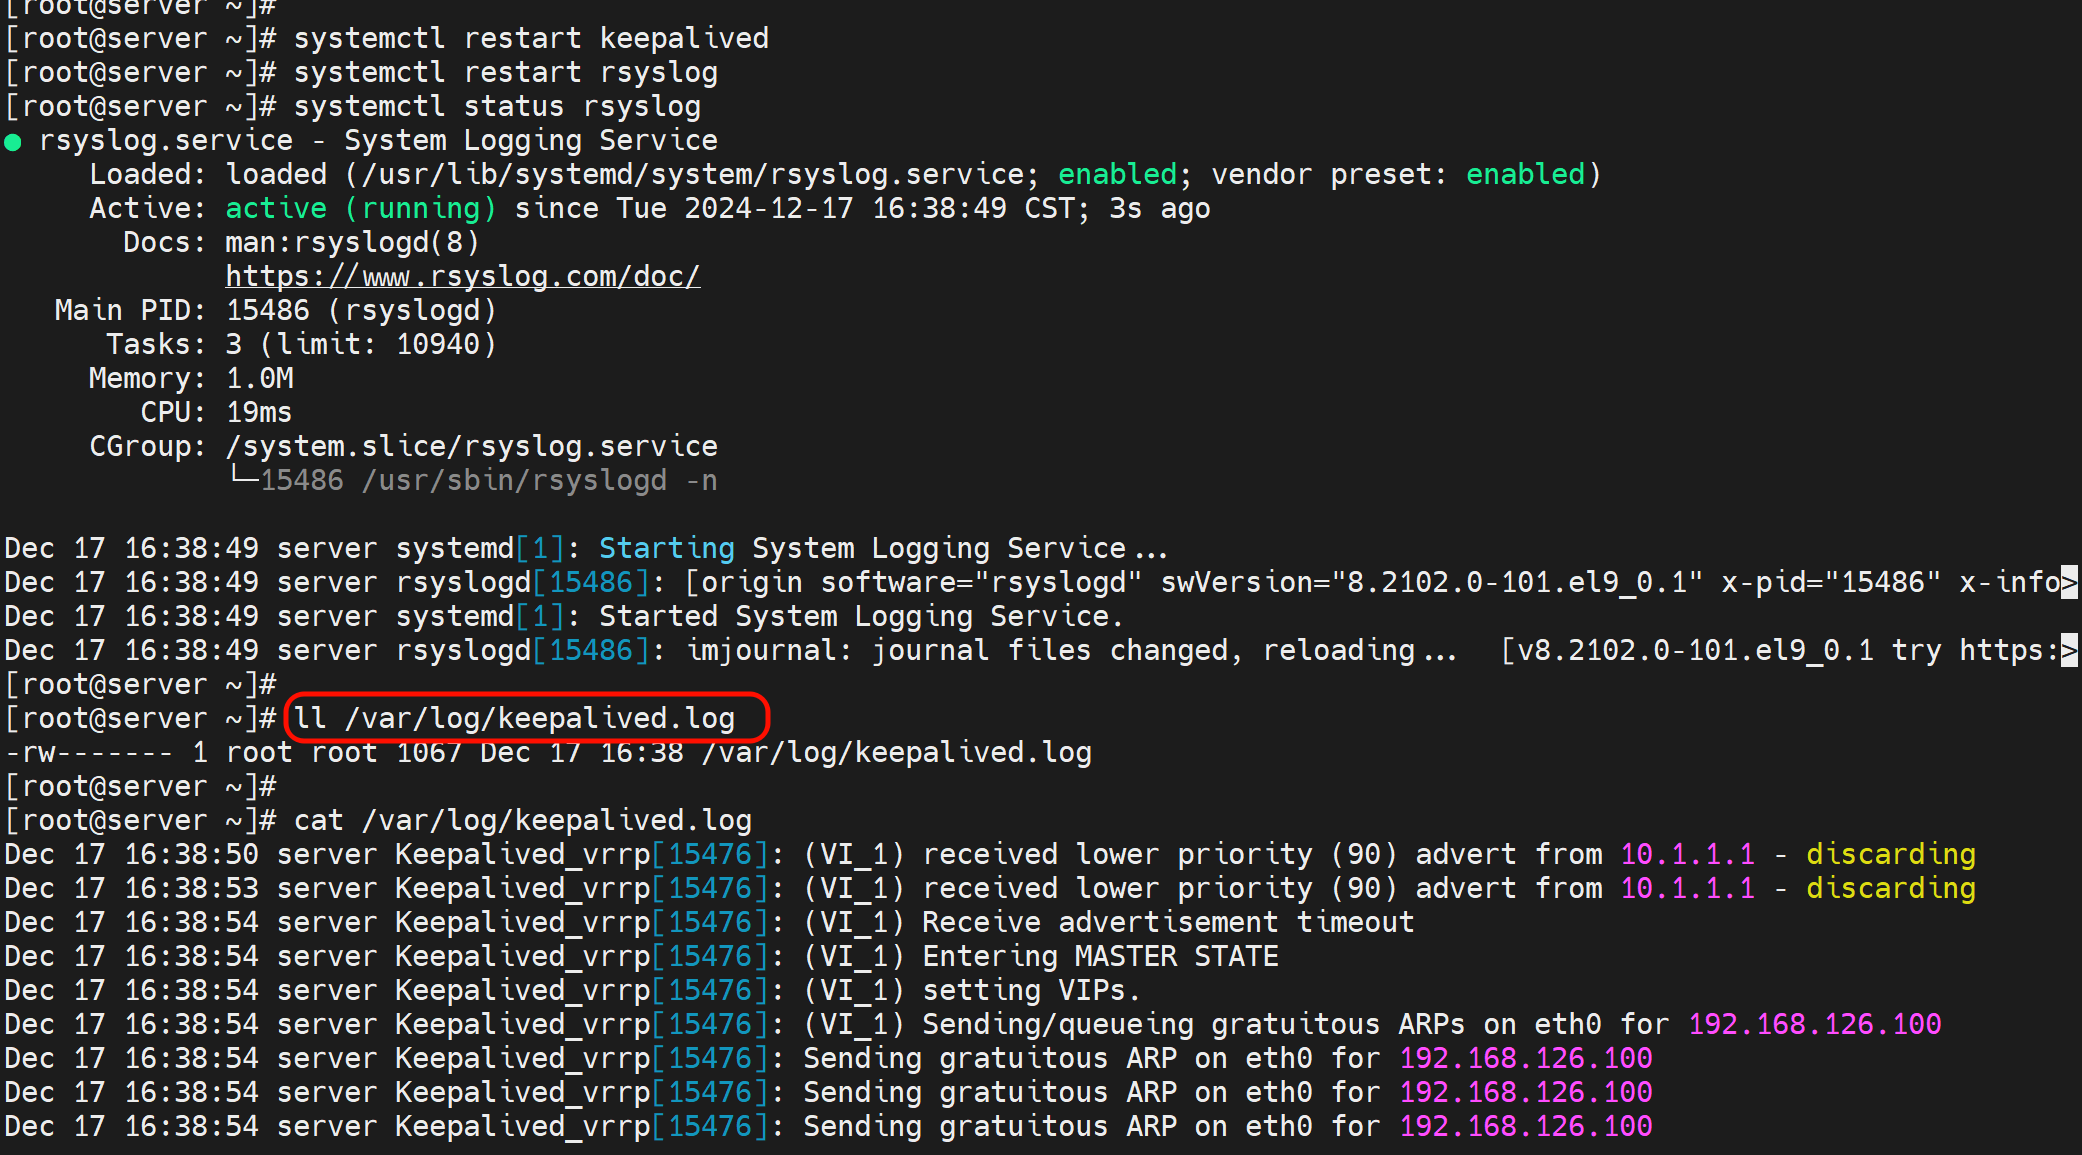Click the loaded unit path '/usr/lib/systemd/system/rsyslog.service'
Image resolution: width=2082 pixels, height=1155 pixels.
tap(693, 174)
